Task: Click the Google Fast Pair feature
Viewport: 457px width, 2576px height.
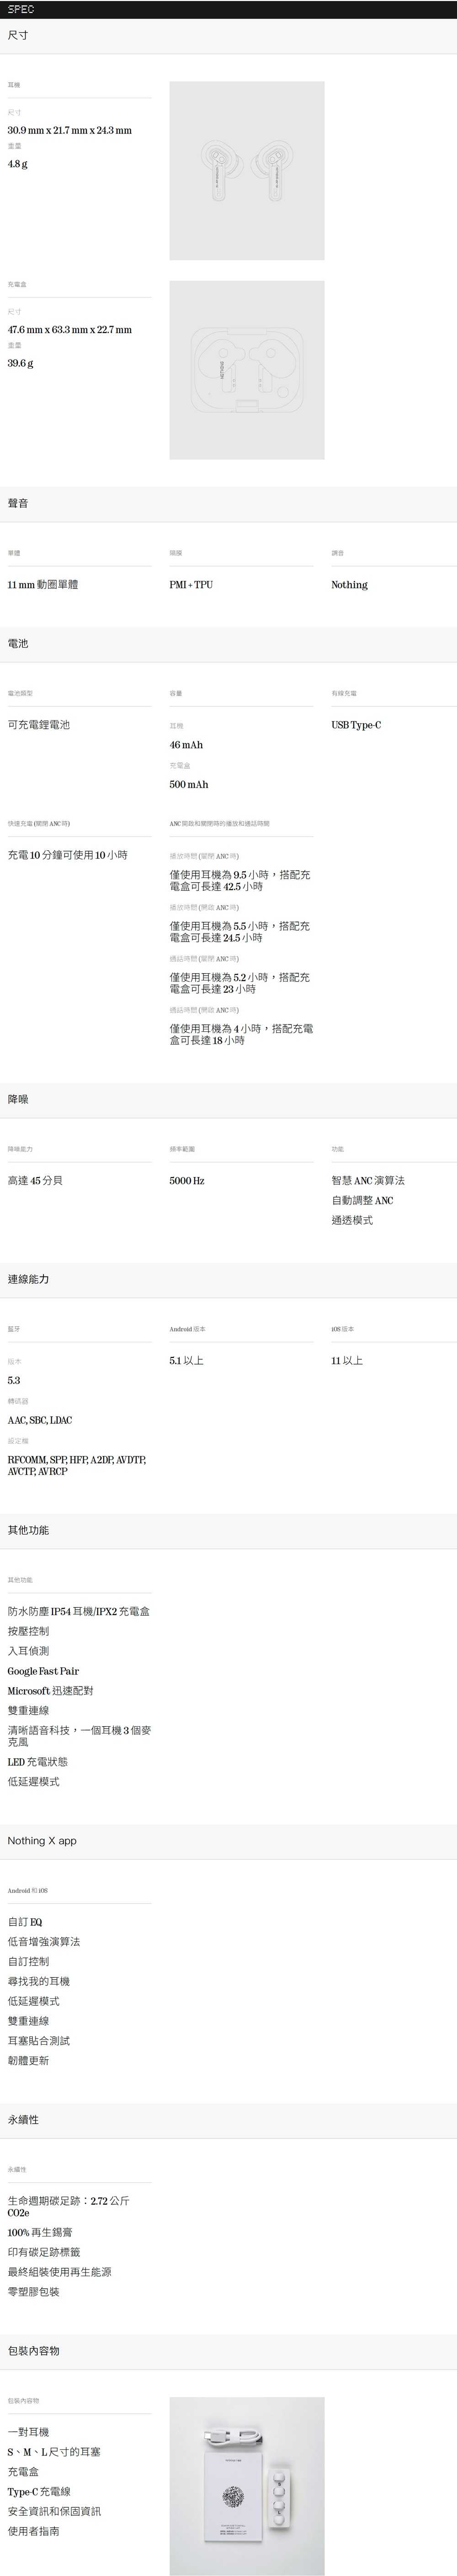Action: pyautogui.click(x=43, y=1671)
